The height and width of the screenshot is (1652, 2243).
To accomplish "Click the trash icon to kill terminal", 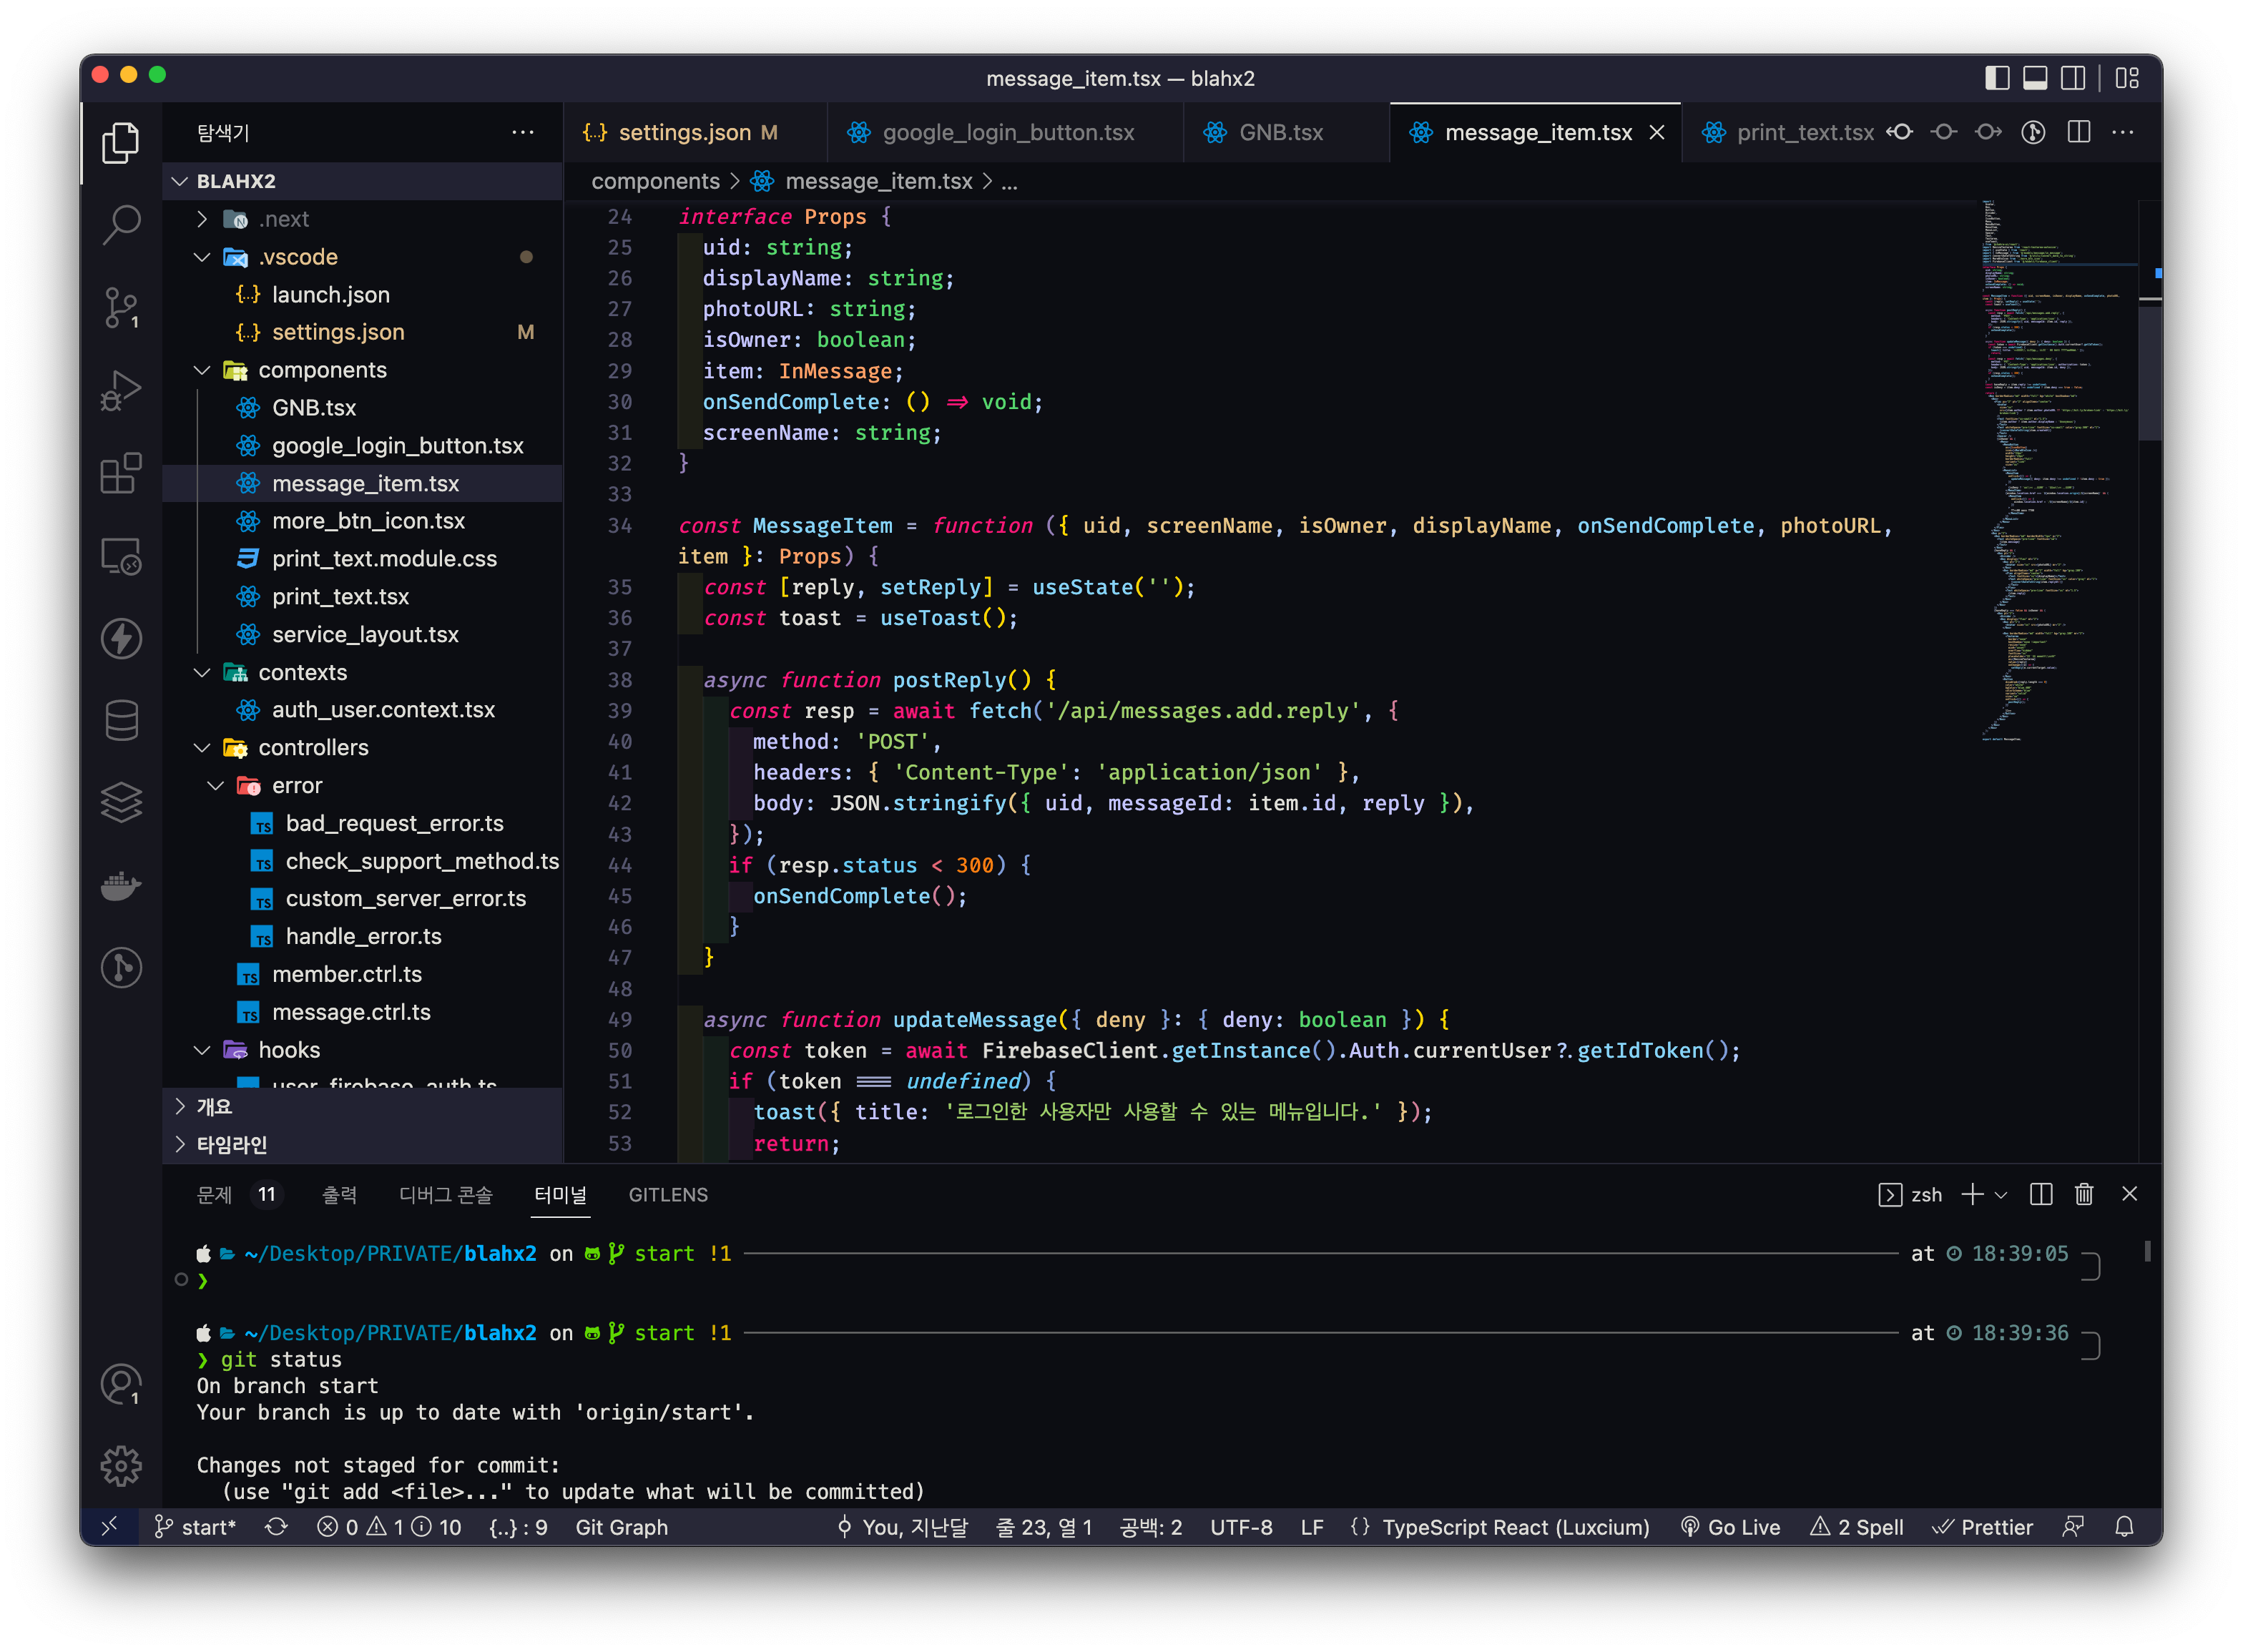I will (x=2084, y=1194).
